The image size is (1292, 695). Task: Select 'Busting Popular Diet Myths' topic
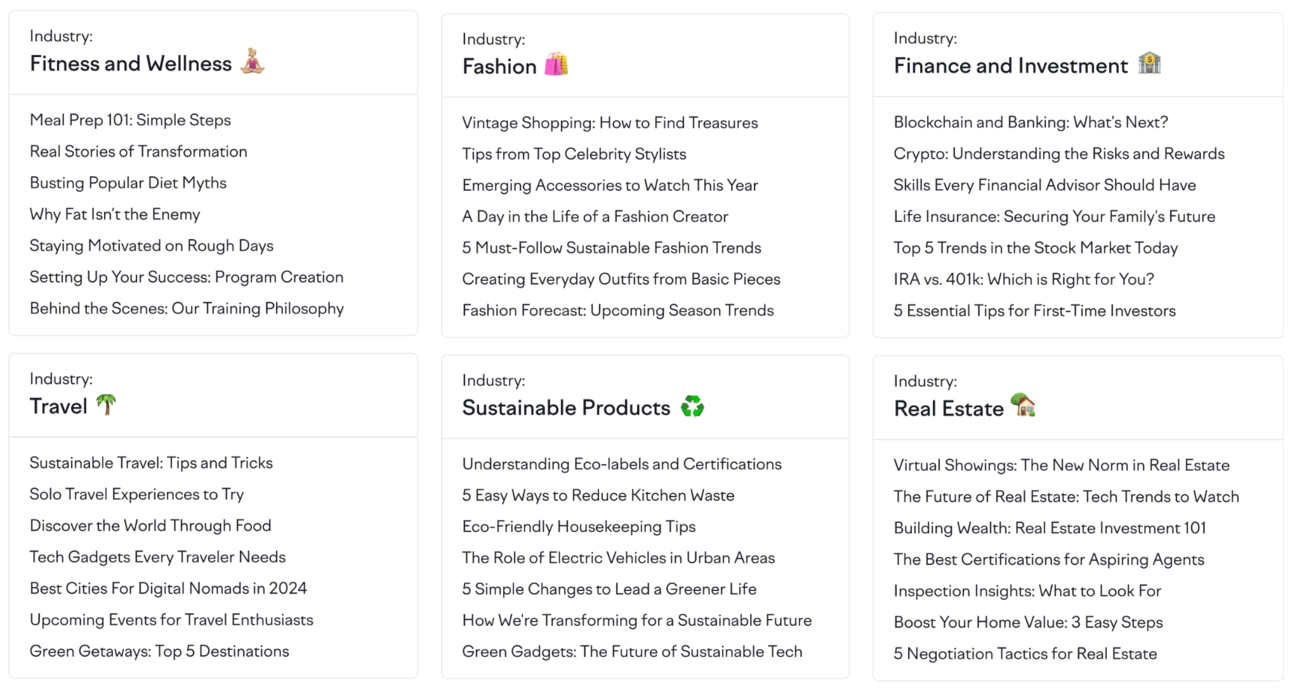pos(128,183)
